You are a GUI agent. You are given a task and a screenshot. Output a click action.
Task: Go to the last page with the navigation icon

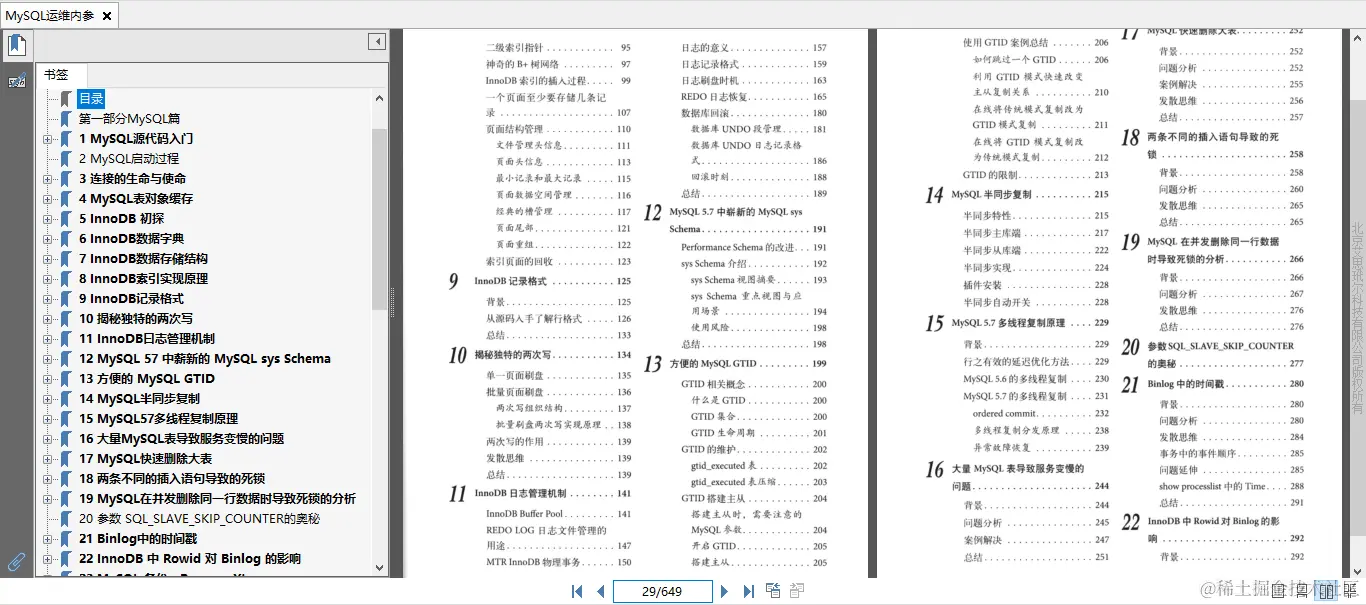[x=747, y=591]
